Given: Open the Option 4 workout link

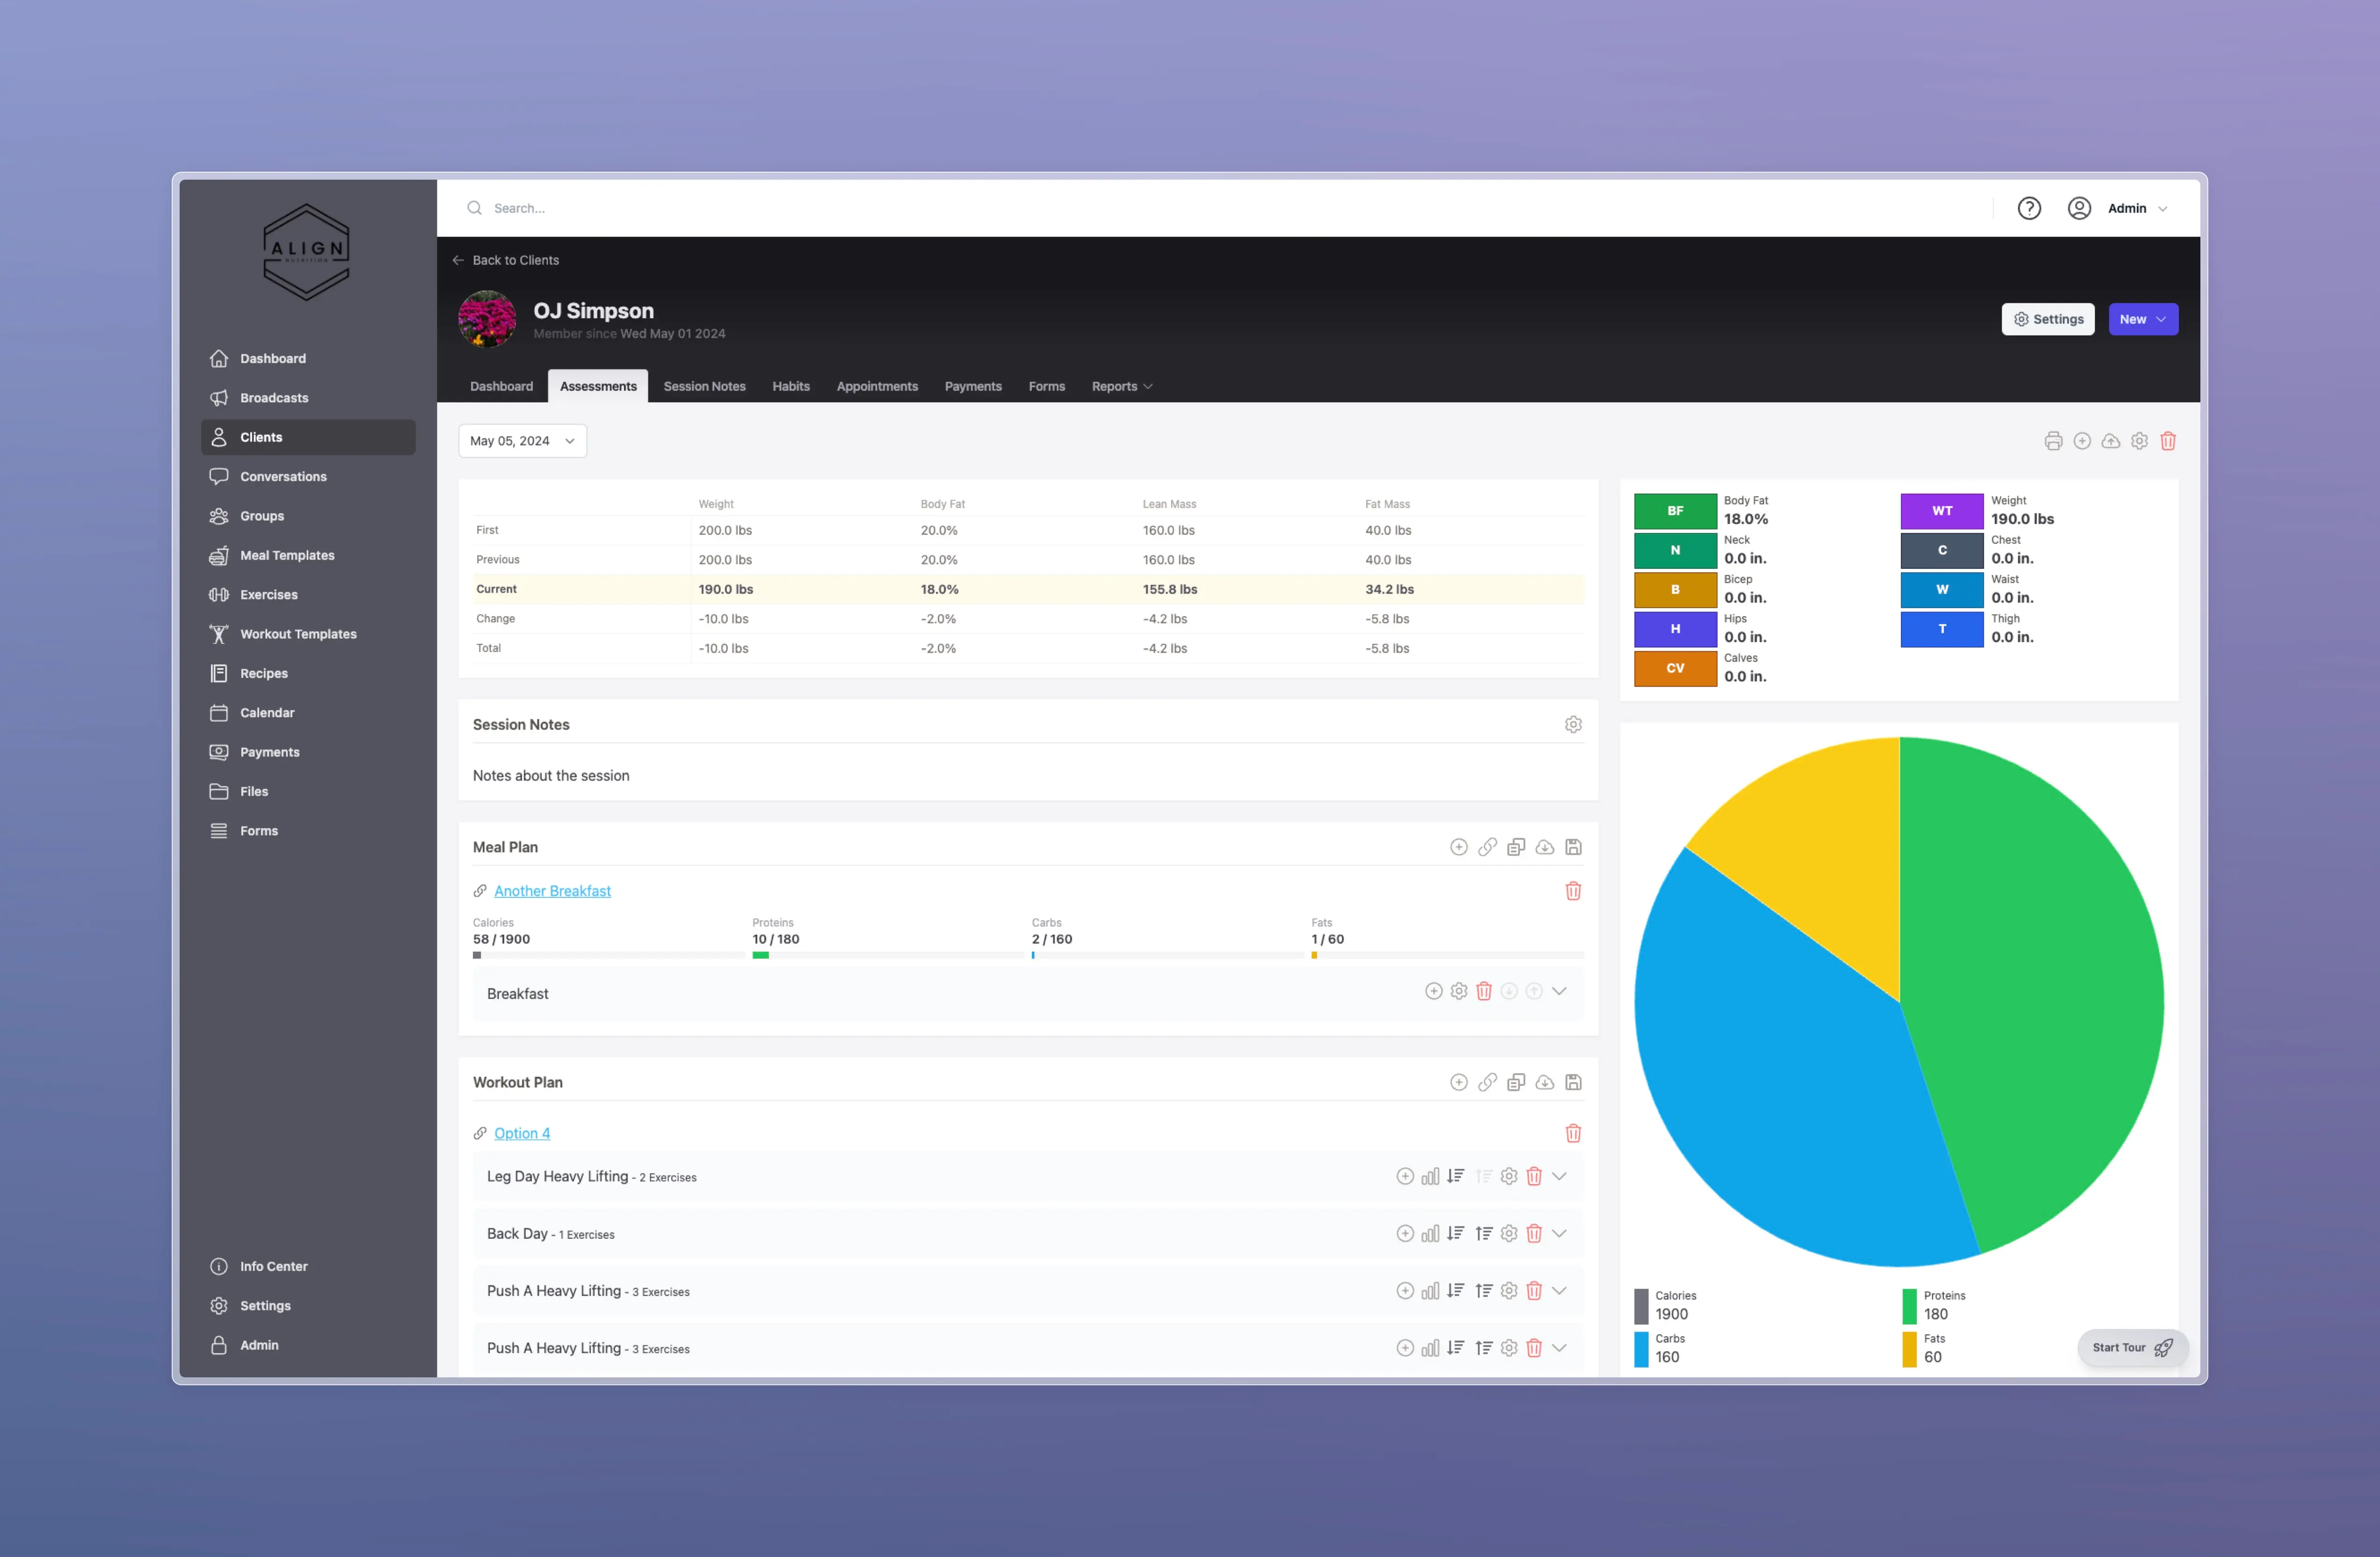Looking at the screenshot, I should pos(522,1133).
